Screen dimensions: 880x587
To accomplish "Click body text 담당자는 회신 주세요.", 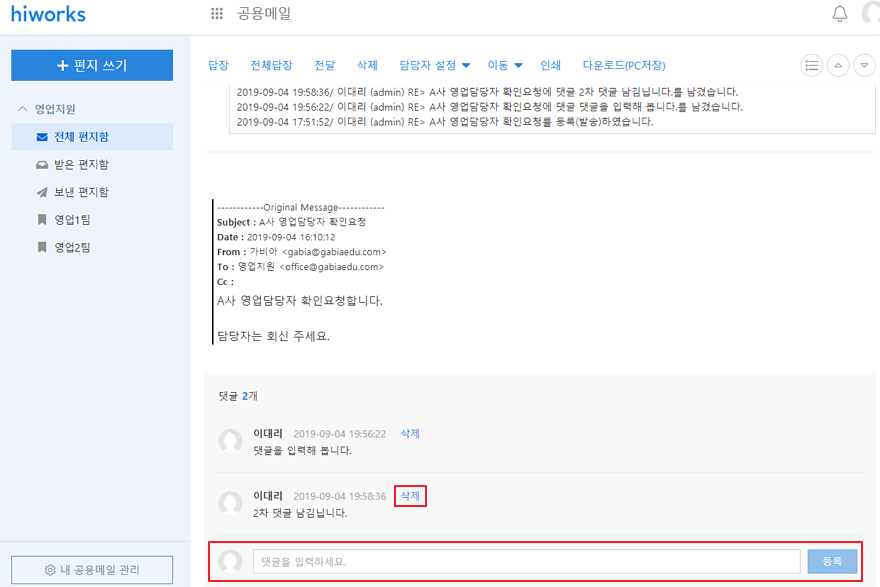I will click(x=273, y=336).
